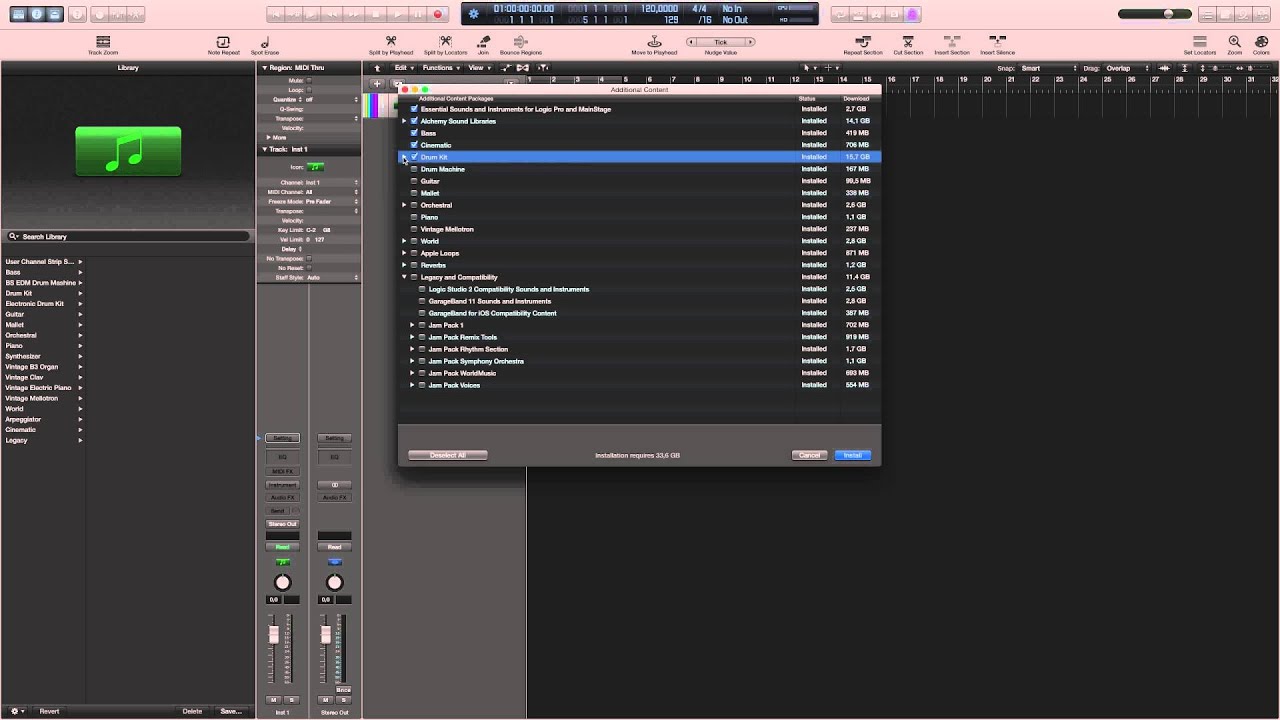Click the purple metronome button
This screenshot has height=720, width=1280.
tap(912, 15)
